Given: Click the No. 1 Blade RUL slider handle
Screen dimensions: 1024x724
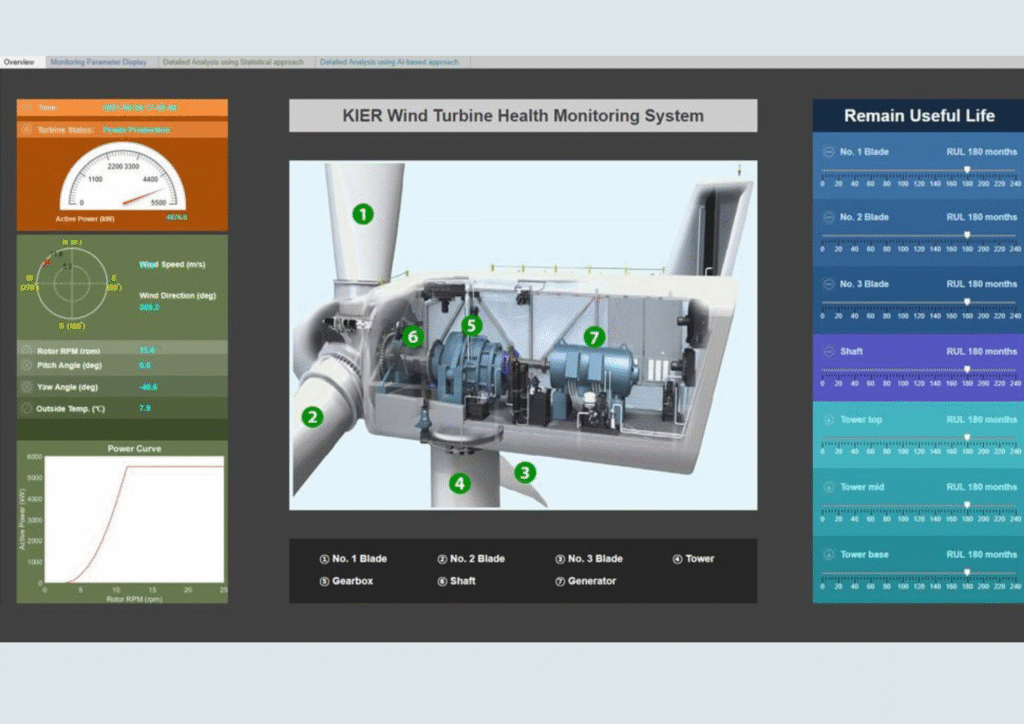Looking at the screenshot, I should (x=967, y=169).
